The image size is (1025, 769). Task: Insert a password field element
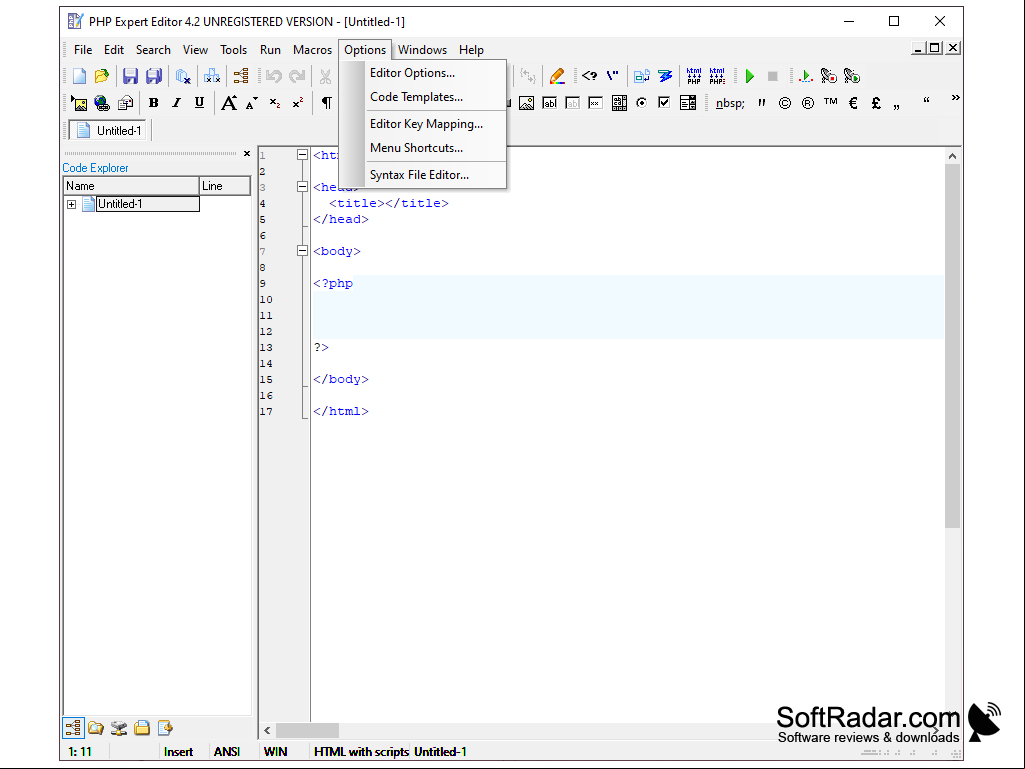tap(596, 103)
